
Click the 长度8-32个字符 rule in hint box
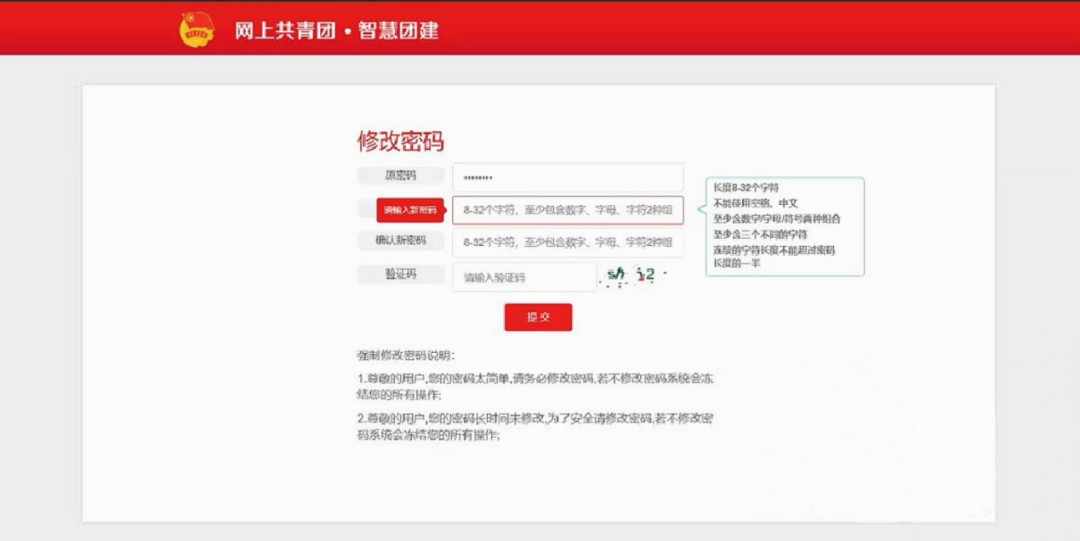(x=746, y=187)
